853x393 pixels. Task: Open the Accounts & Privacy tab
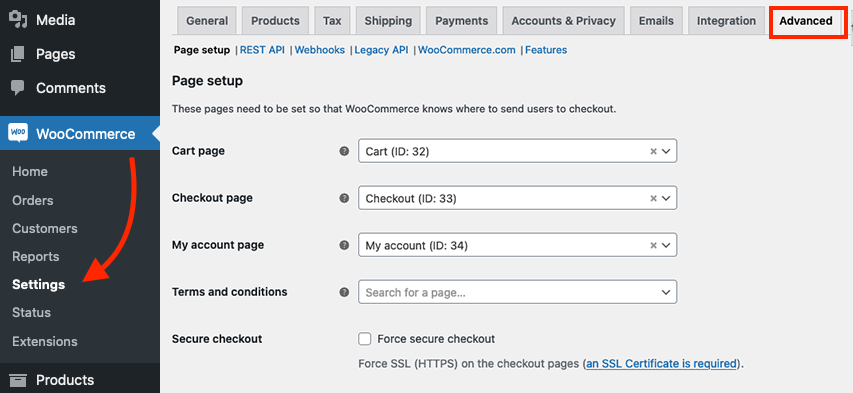(x=563, y=21)
